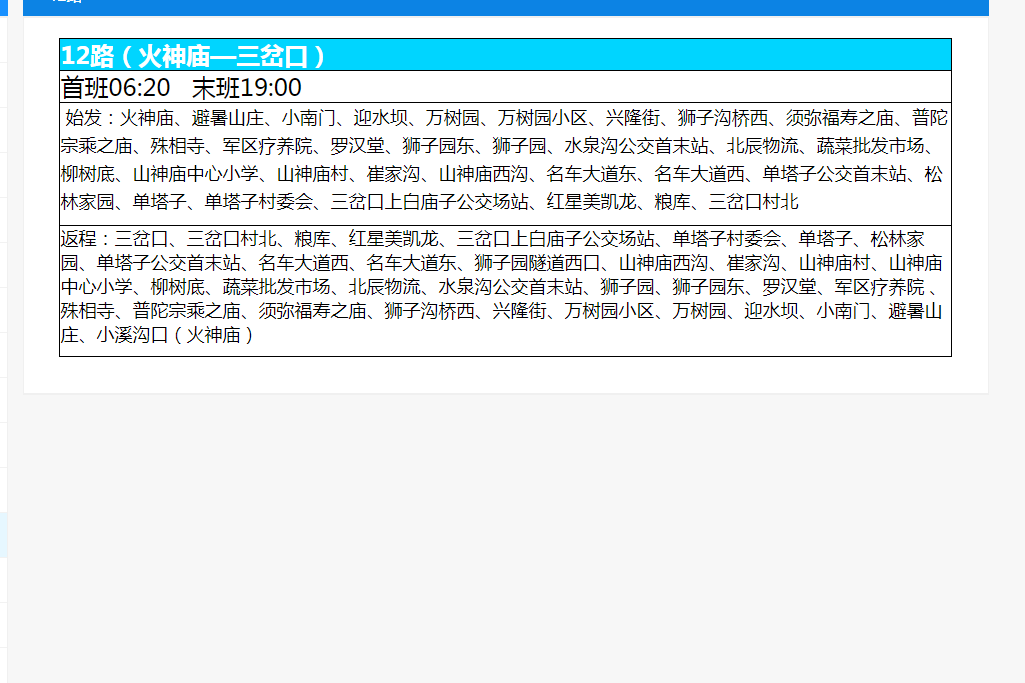Click 避暑山庄 in the 始发 stop list
The height and width of the screenshot is (683, 1025).
227,118
